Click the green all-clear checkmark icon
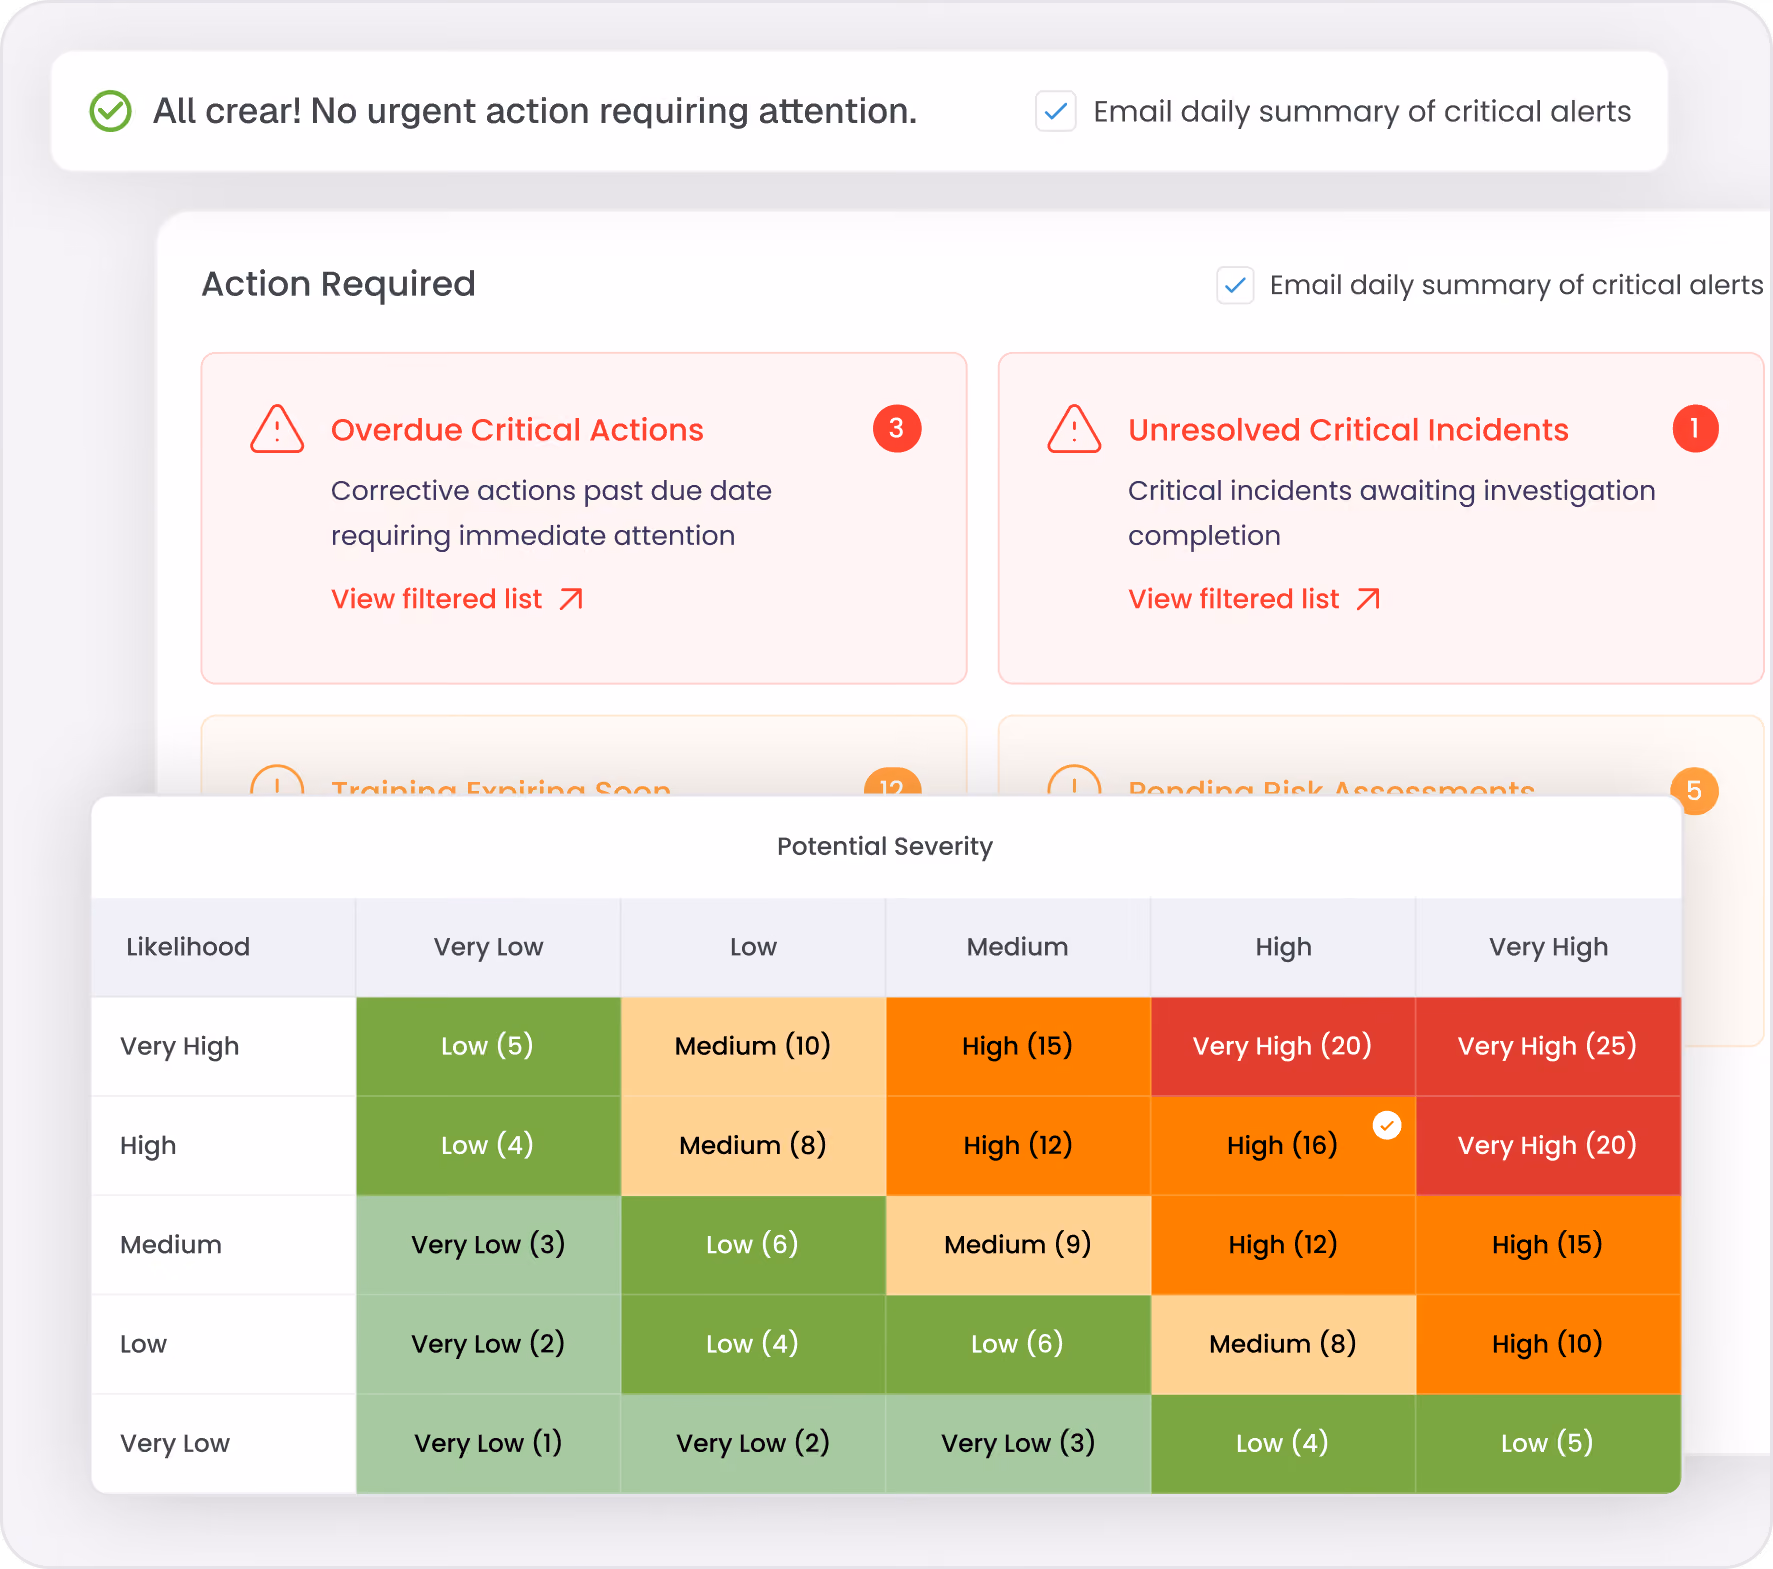The height and width of the screenshot is (1569, 1773). coord(111,111)
